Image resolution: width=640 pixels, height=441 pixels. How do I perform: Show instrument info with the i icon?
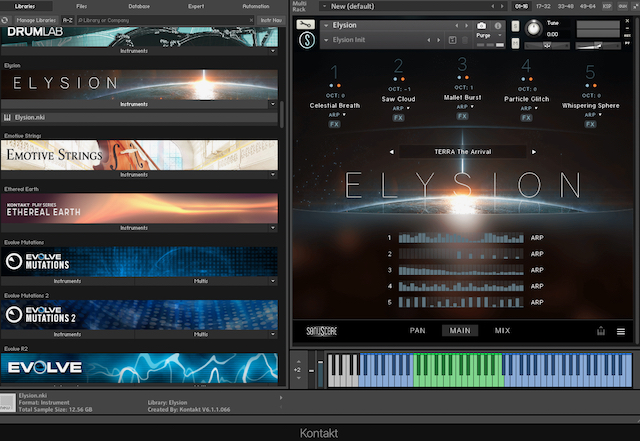coord(498,26)
